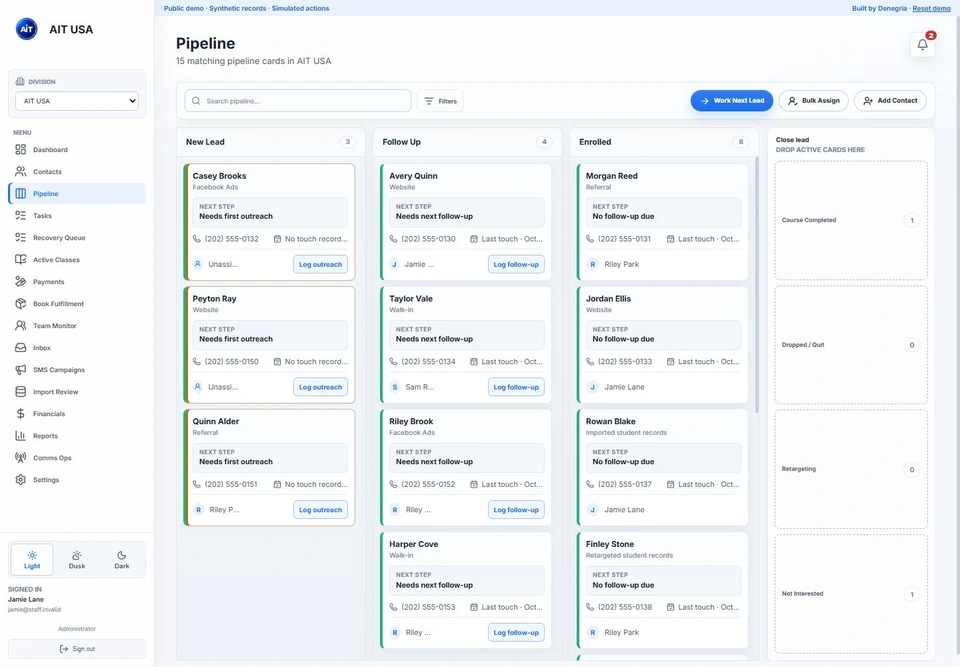The image size is (960, 667).
Task: Click the Enrolled column scrollbar
Action: (x=757, y=285)
